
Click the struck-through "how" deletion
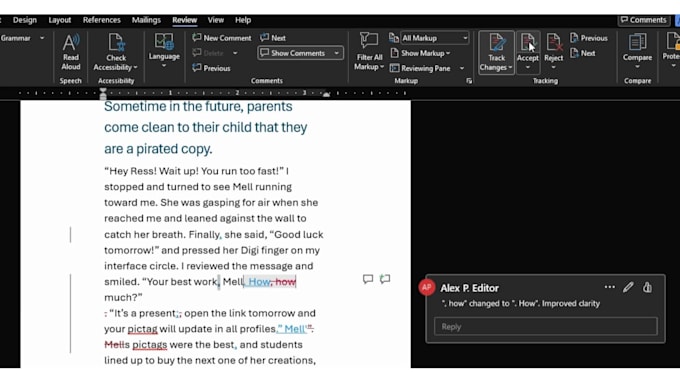pos(285,282)
